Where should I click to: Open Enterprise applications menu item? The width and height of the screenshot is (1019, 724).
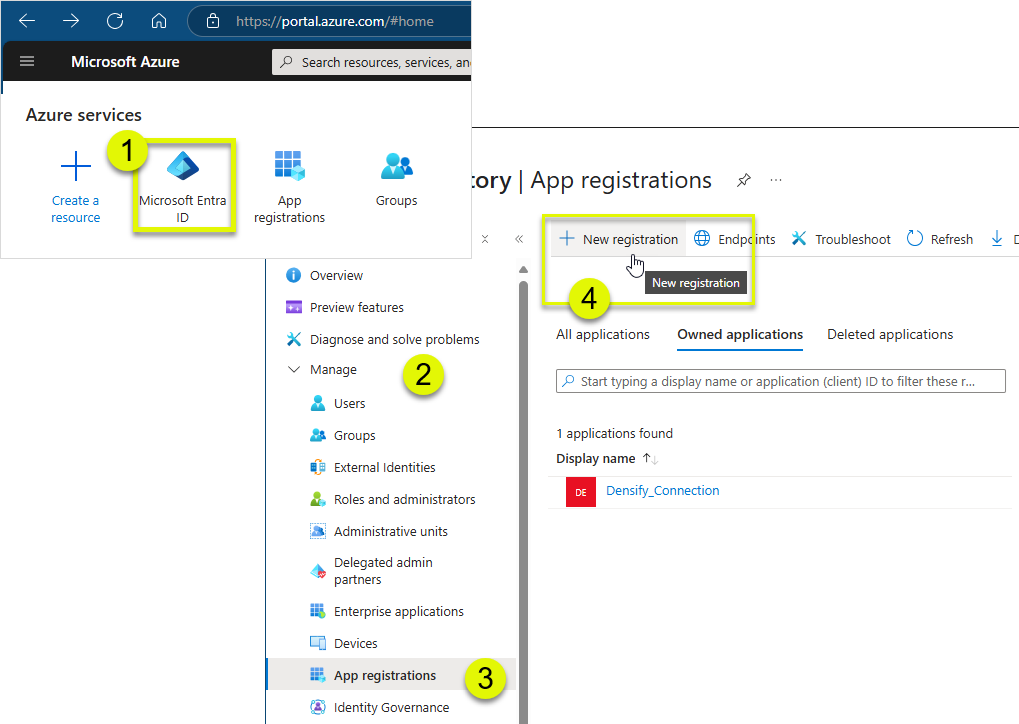(x=398, y=612)
